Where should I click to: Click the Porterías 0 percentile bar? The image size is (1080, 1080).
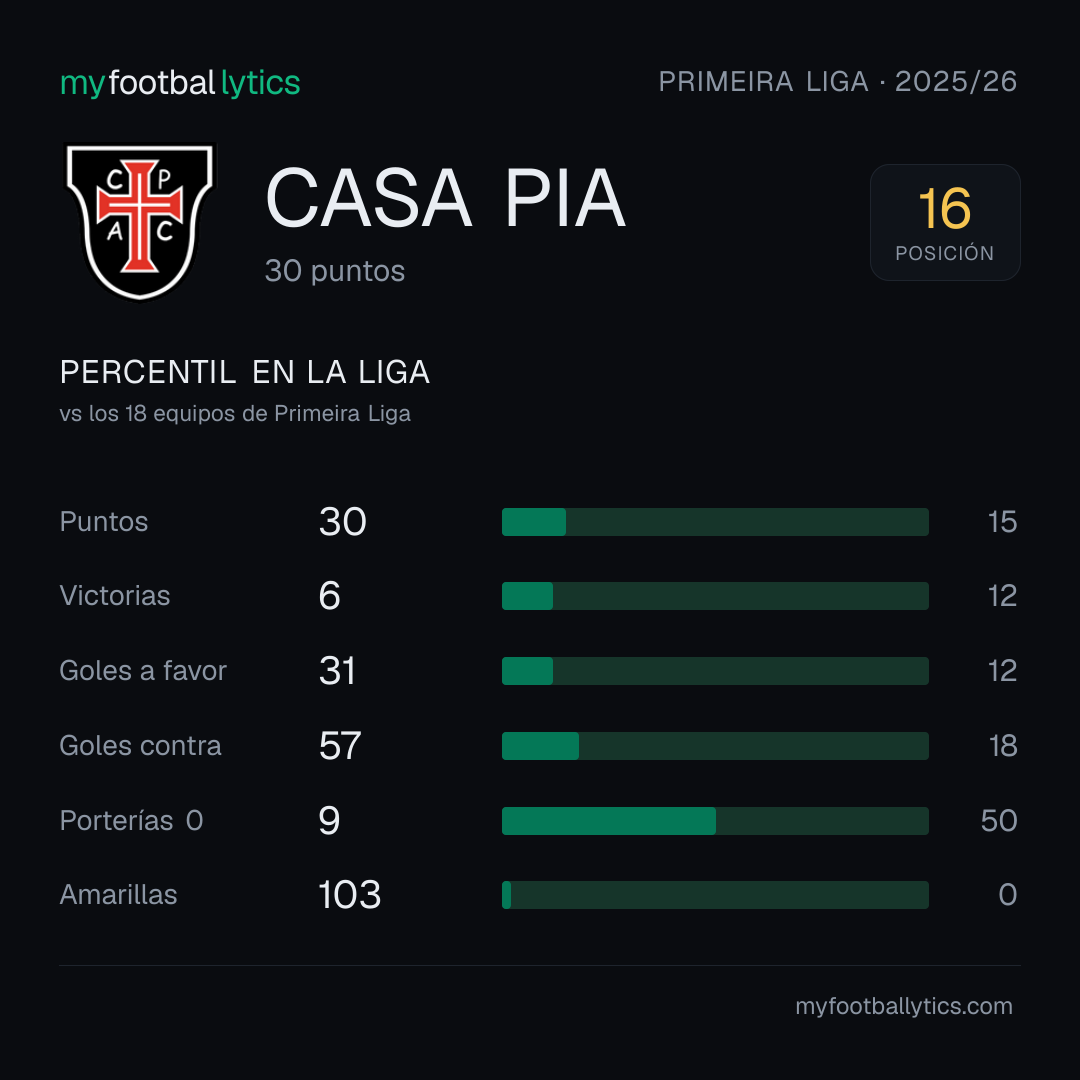point(715,821)
